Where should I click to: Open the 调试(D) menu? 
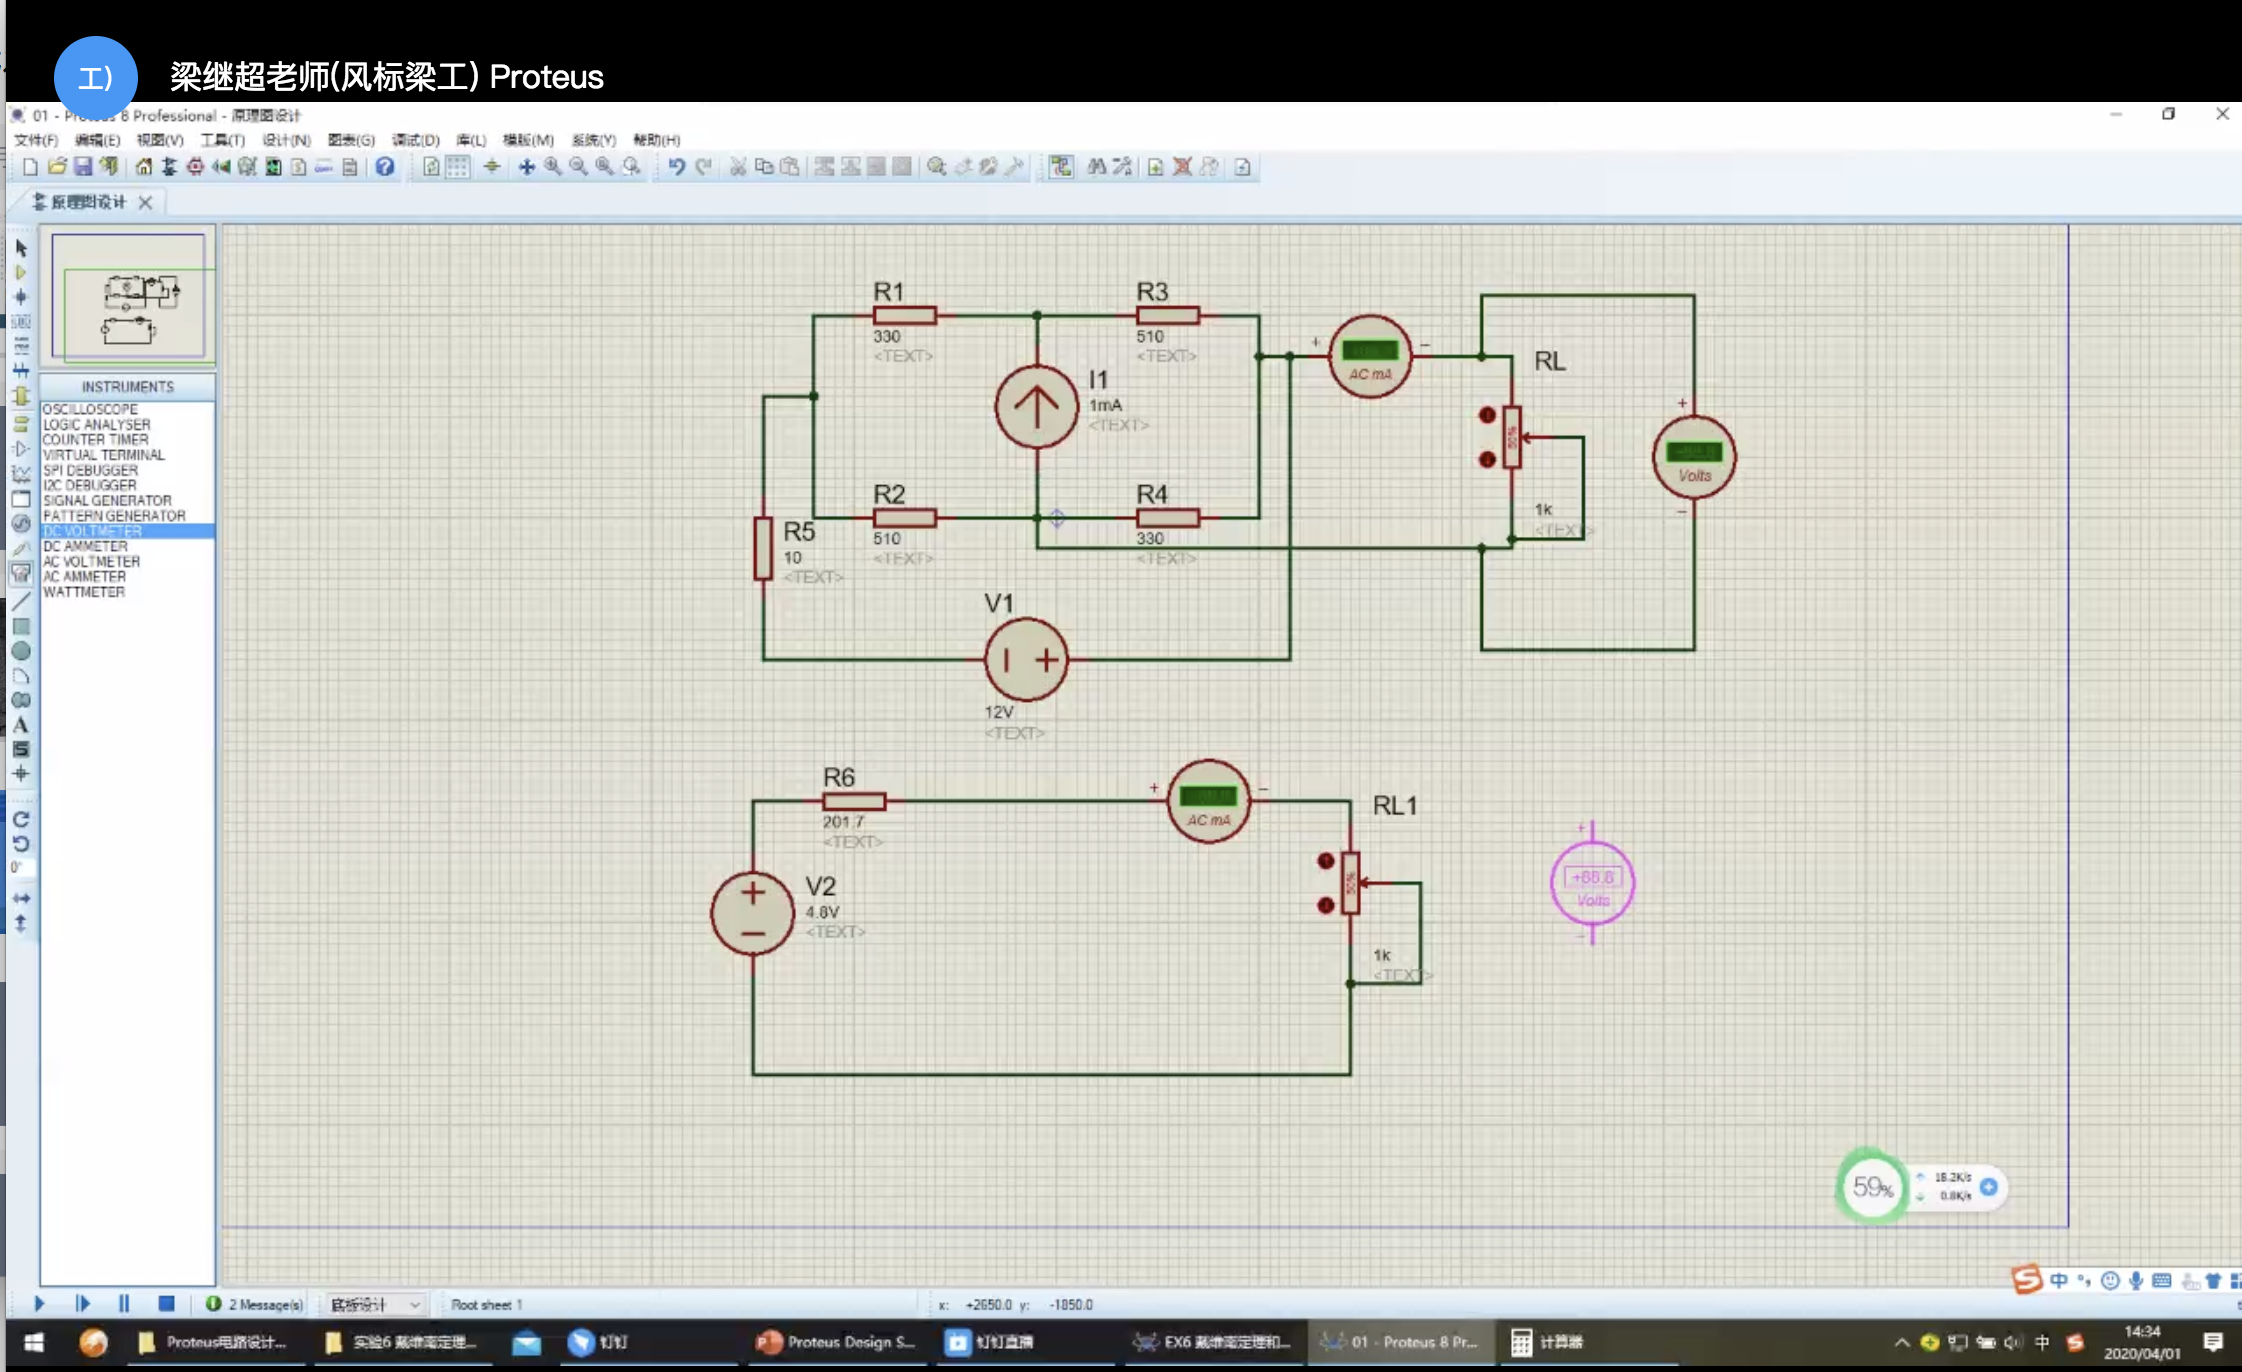tap(415, 140)
